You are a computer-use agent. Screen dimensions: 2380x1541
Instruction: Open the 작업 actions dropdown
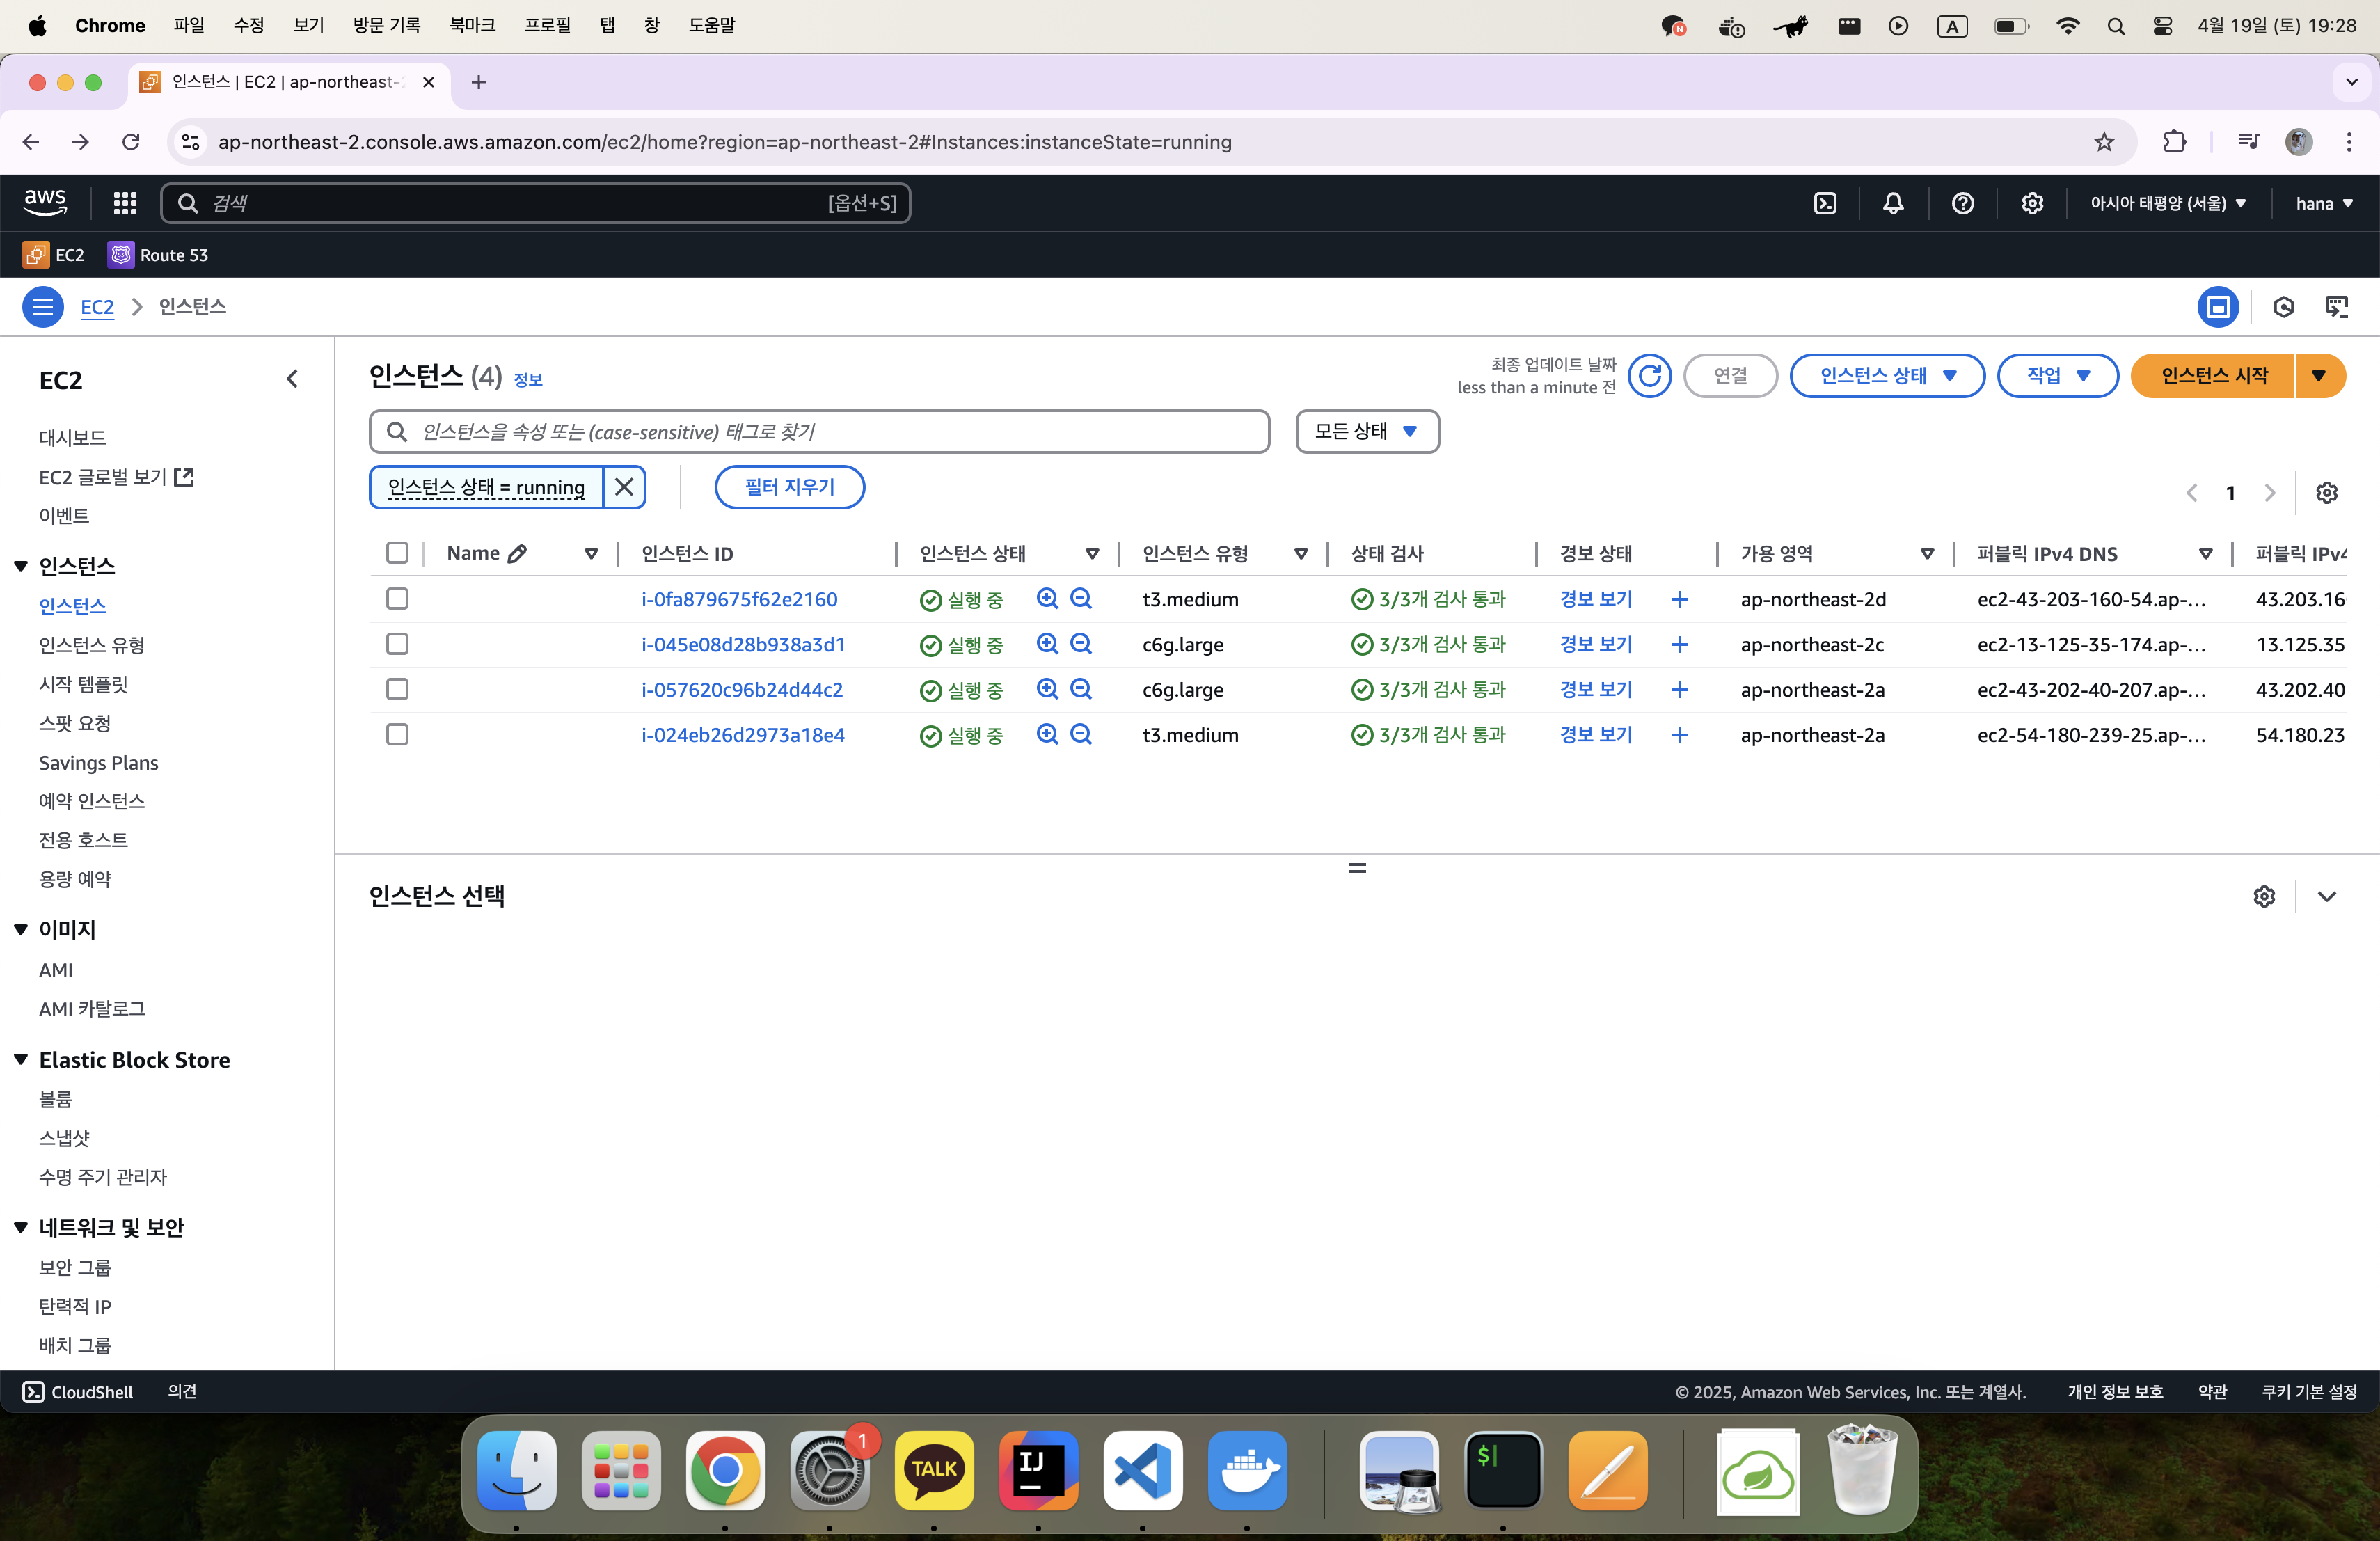[2057, 376]
